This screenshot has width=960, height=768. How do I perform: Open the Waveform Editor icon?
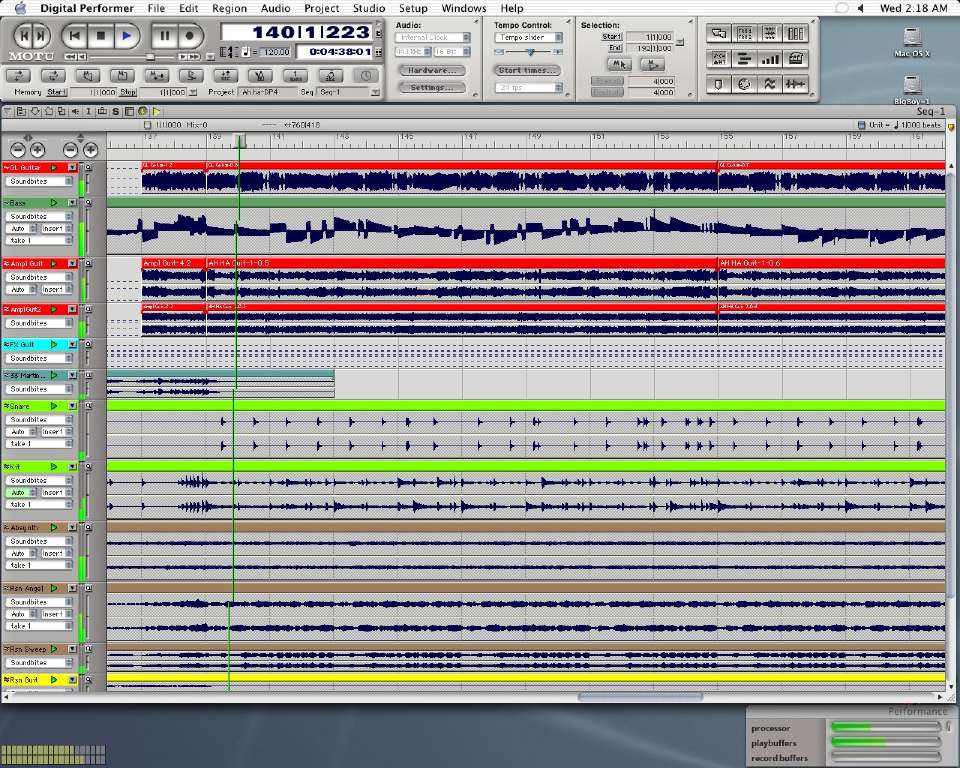(795, 84)
